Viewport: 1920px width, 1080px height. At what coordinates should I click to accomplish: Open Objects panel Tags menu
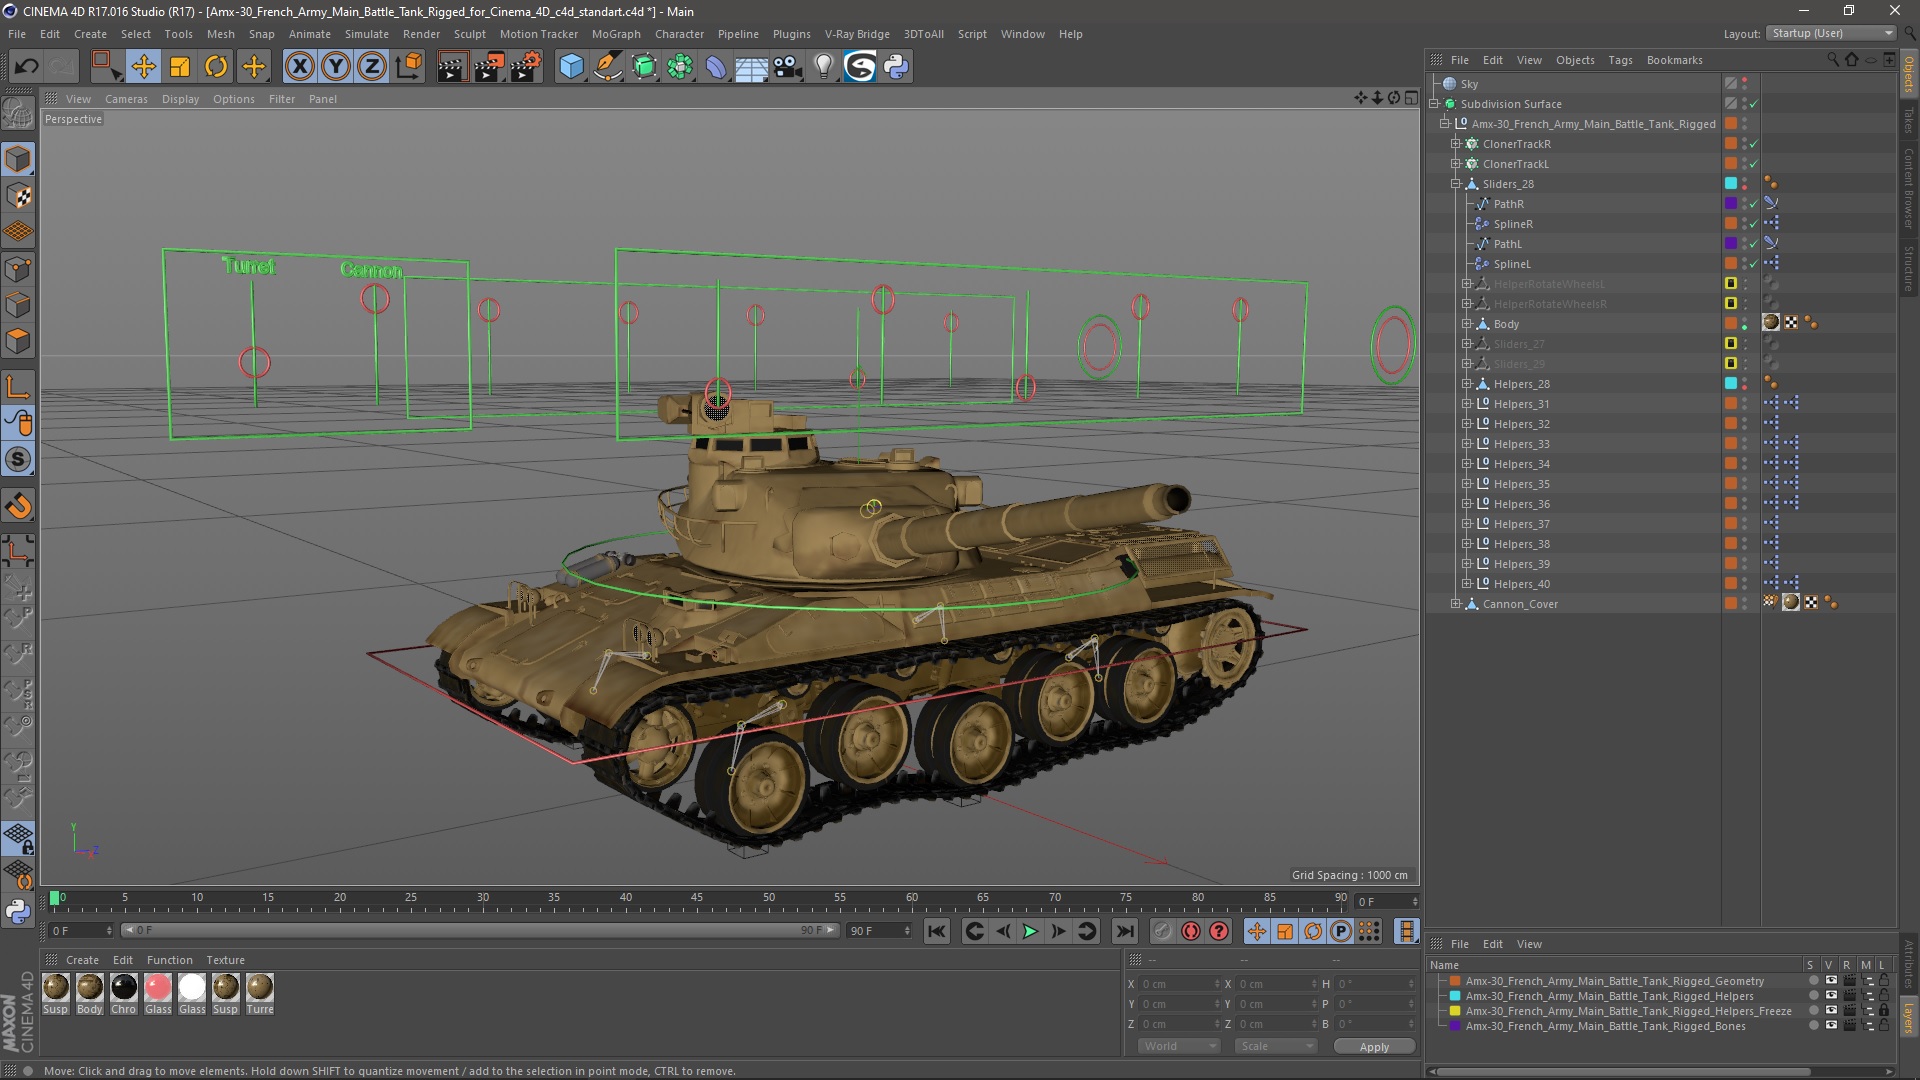pos(1620,60)
